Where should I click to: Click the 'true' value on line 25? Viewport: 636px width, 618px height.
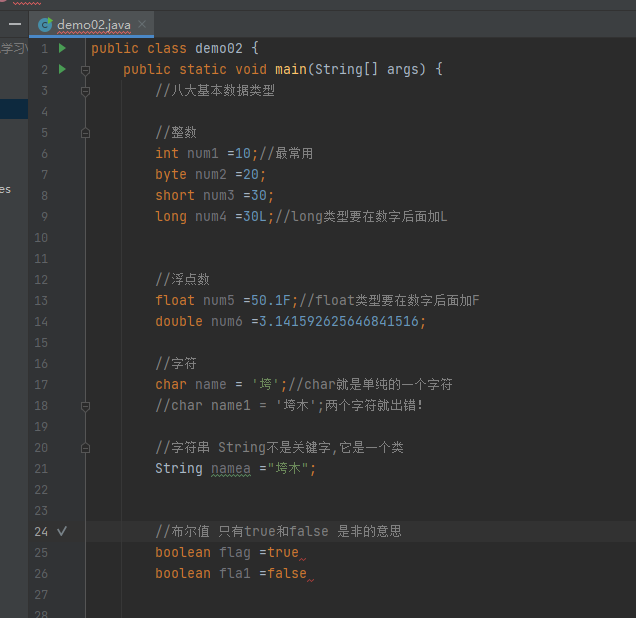[283, 552]
